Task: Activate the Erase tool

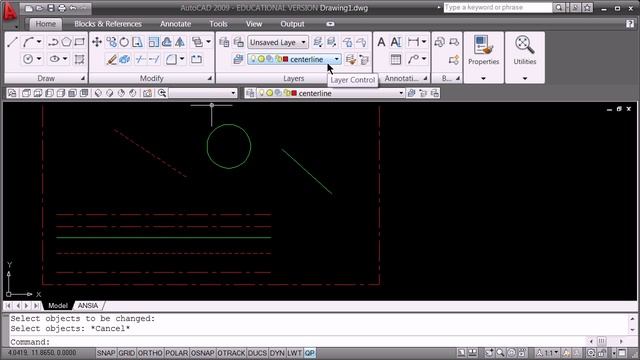Action: 111,59
